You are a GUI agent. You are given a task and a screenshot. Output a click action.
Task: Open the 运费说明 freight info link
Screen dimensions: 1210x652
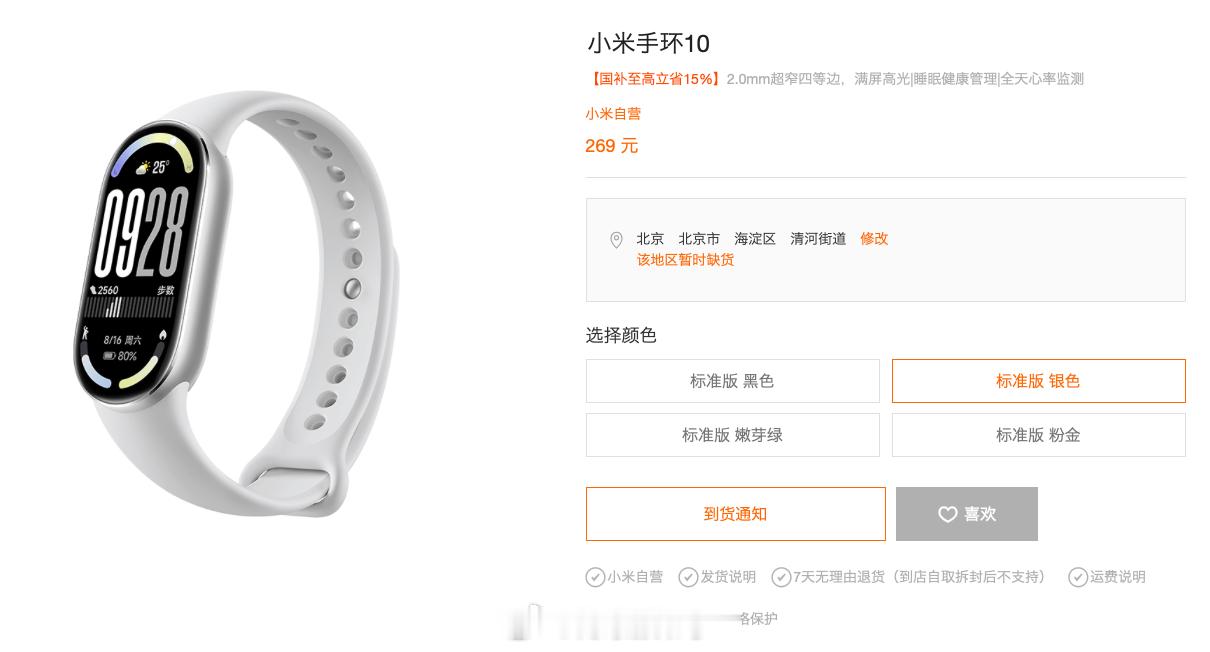pyautogui.click(x=1118, y=577)
